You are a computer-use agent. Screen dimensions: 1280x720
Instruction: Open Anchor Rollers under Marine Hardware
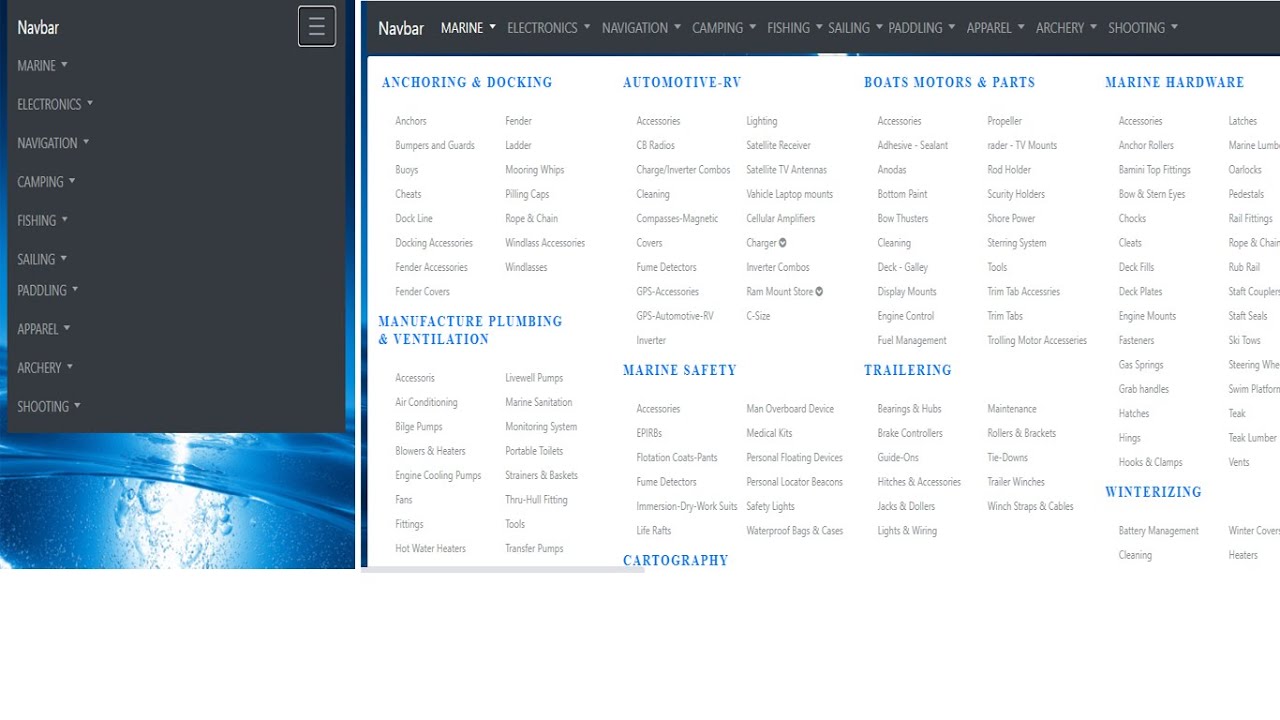point(1146,145)
